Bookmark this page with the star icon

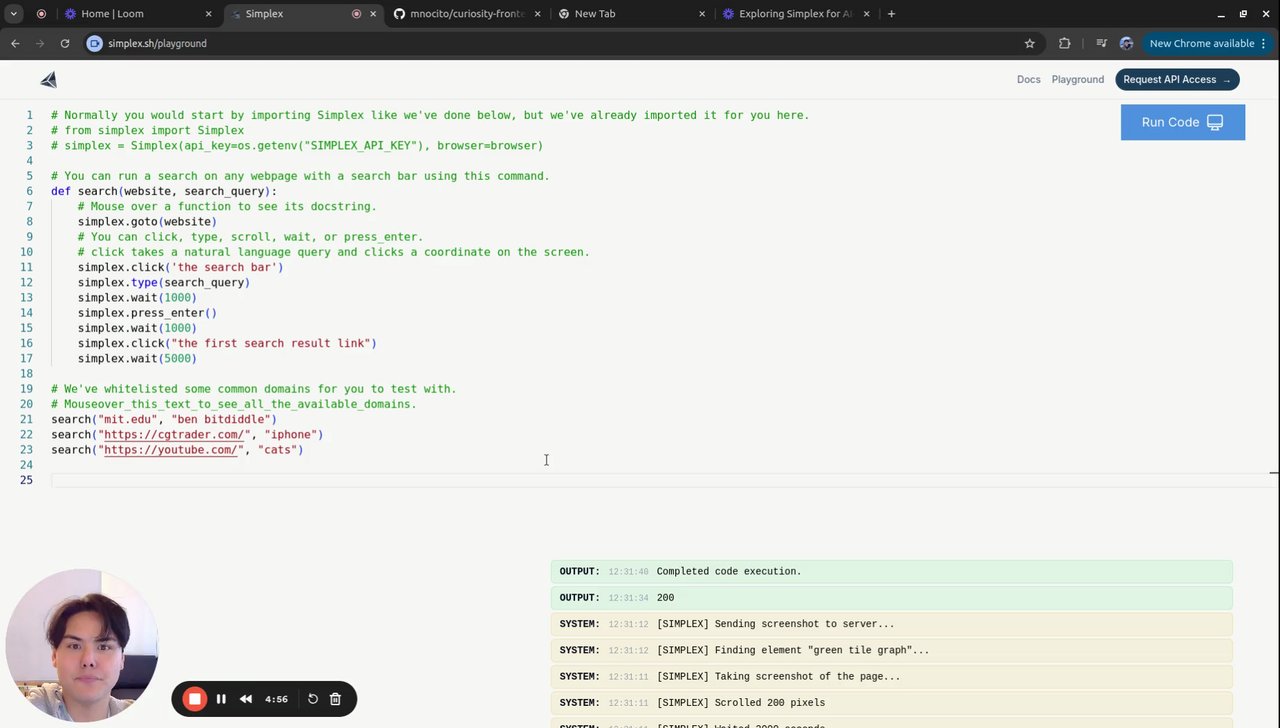click(1030, 43)
